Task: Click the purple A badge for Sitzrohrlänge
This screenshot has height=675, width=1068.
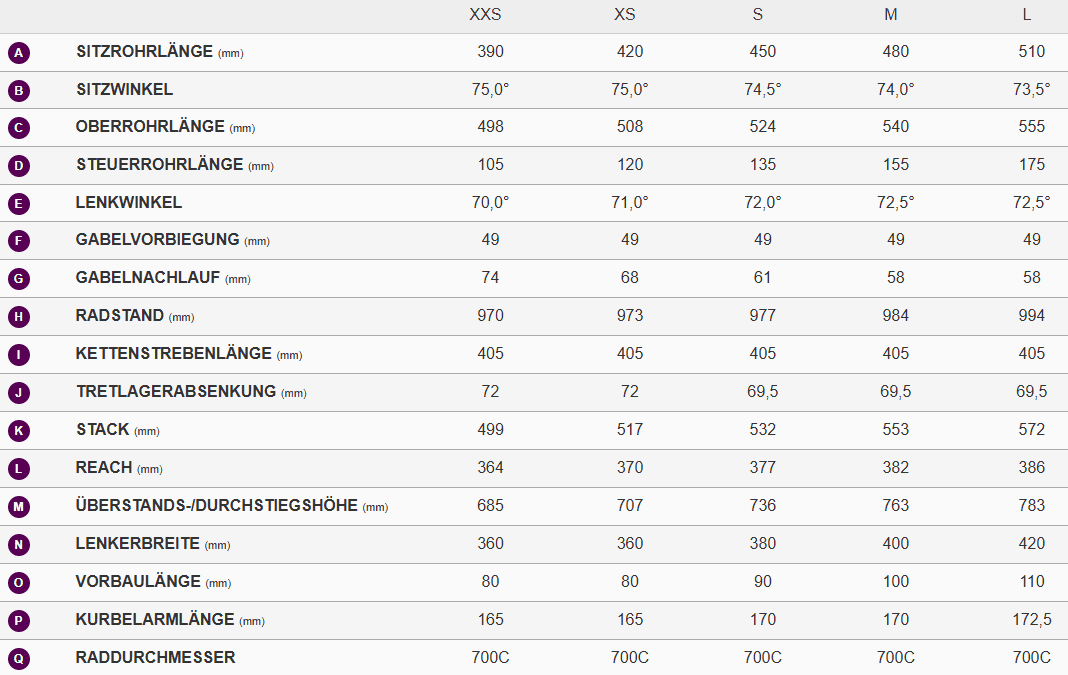Action: click(x=19, y=52)
